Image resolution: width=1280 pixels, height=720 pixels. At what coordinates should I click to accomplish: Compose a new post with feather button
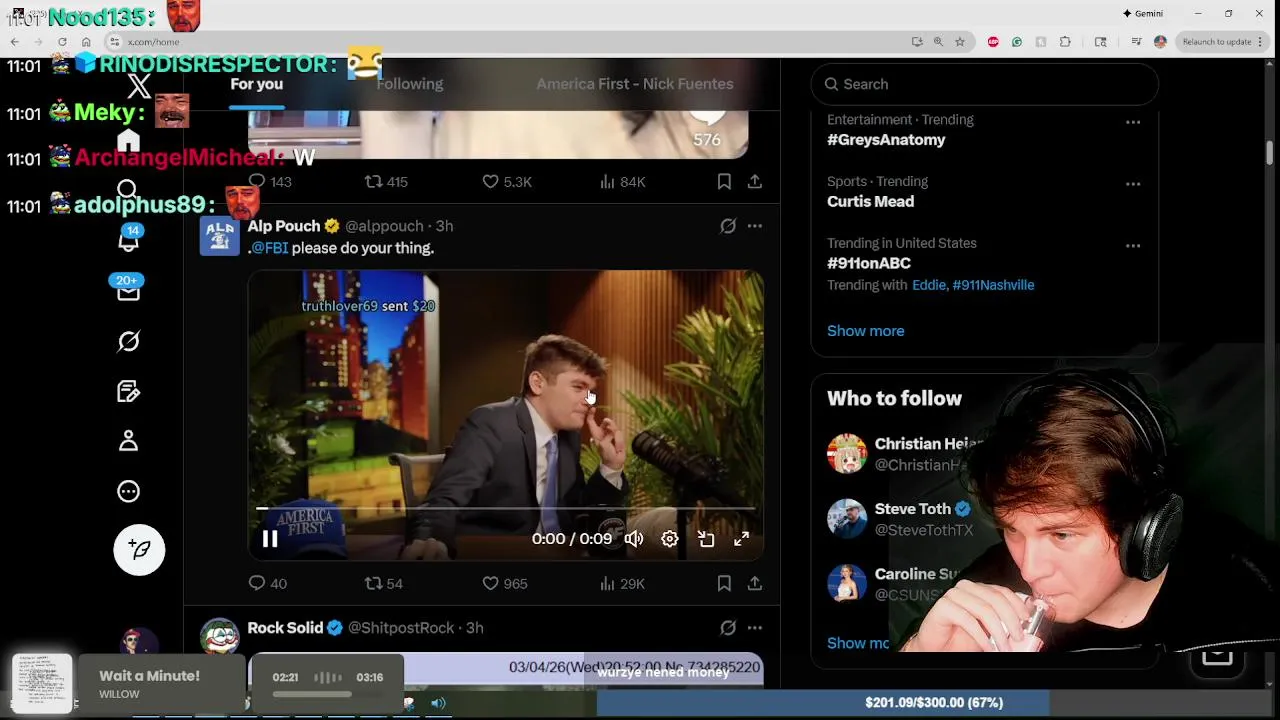click(139, 550)
